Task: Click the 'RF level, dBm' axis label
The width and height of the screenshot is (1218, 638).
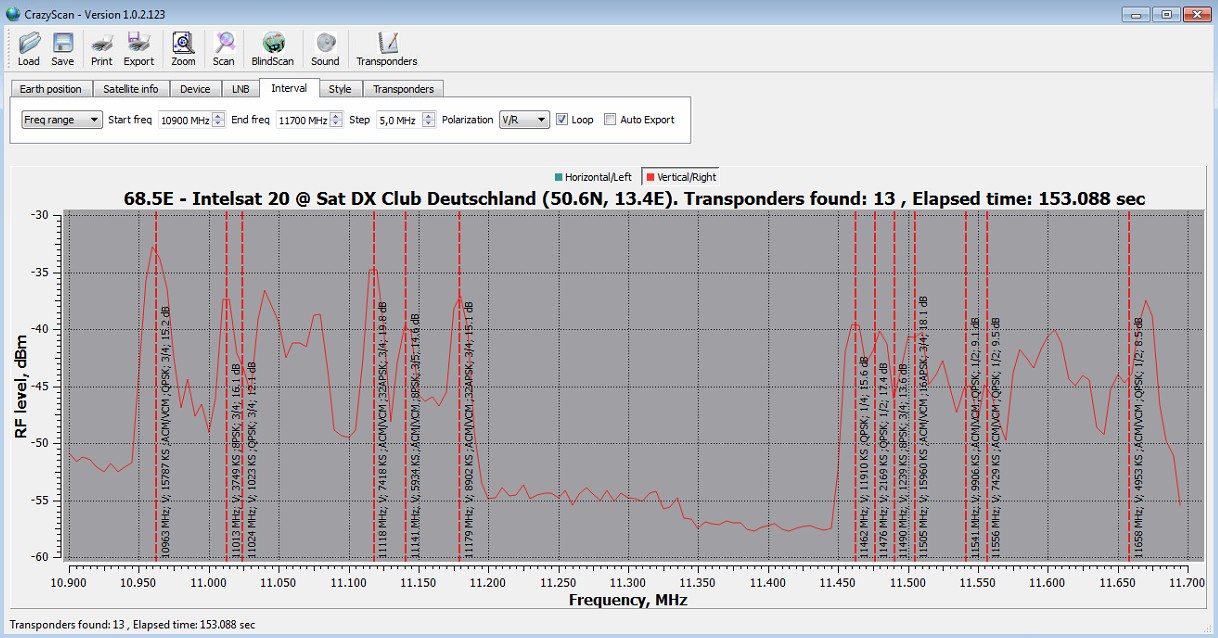Action: [x=21, y=386]
